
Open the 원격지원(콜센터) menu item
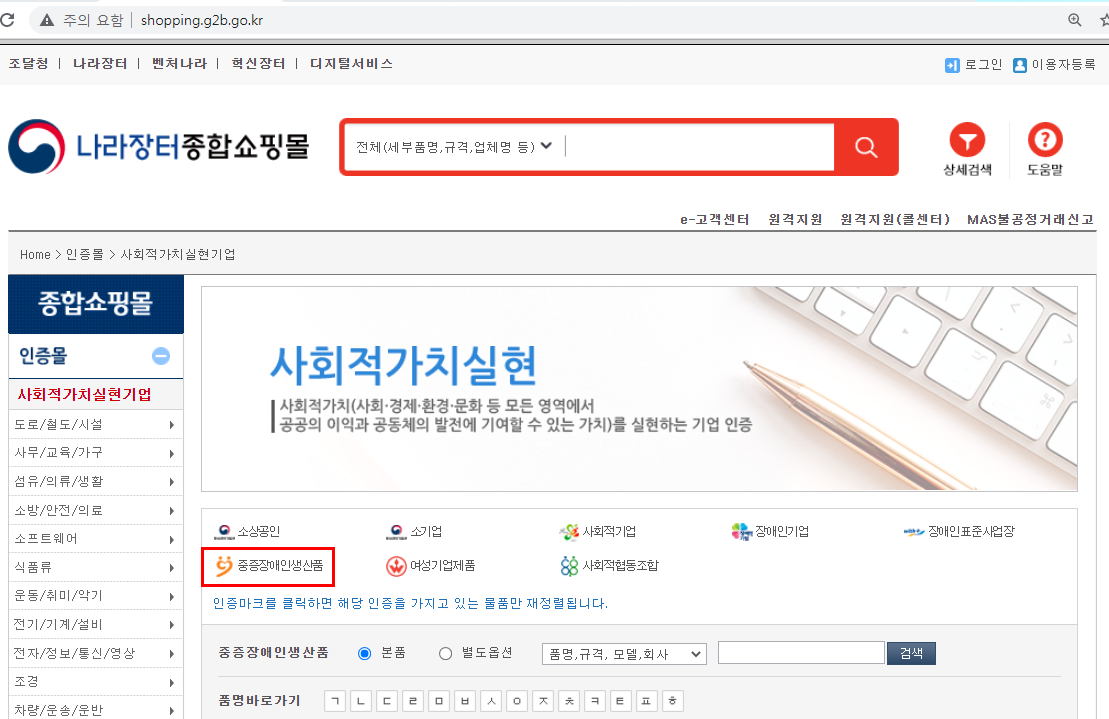895,219
